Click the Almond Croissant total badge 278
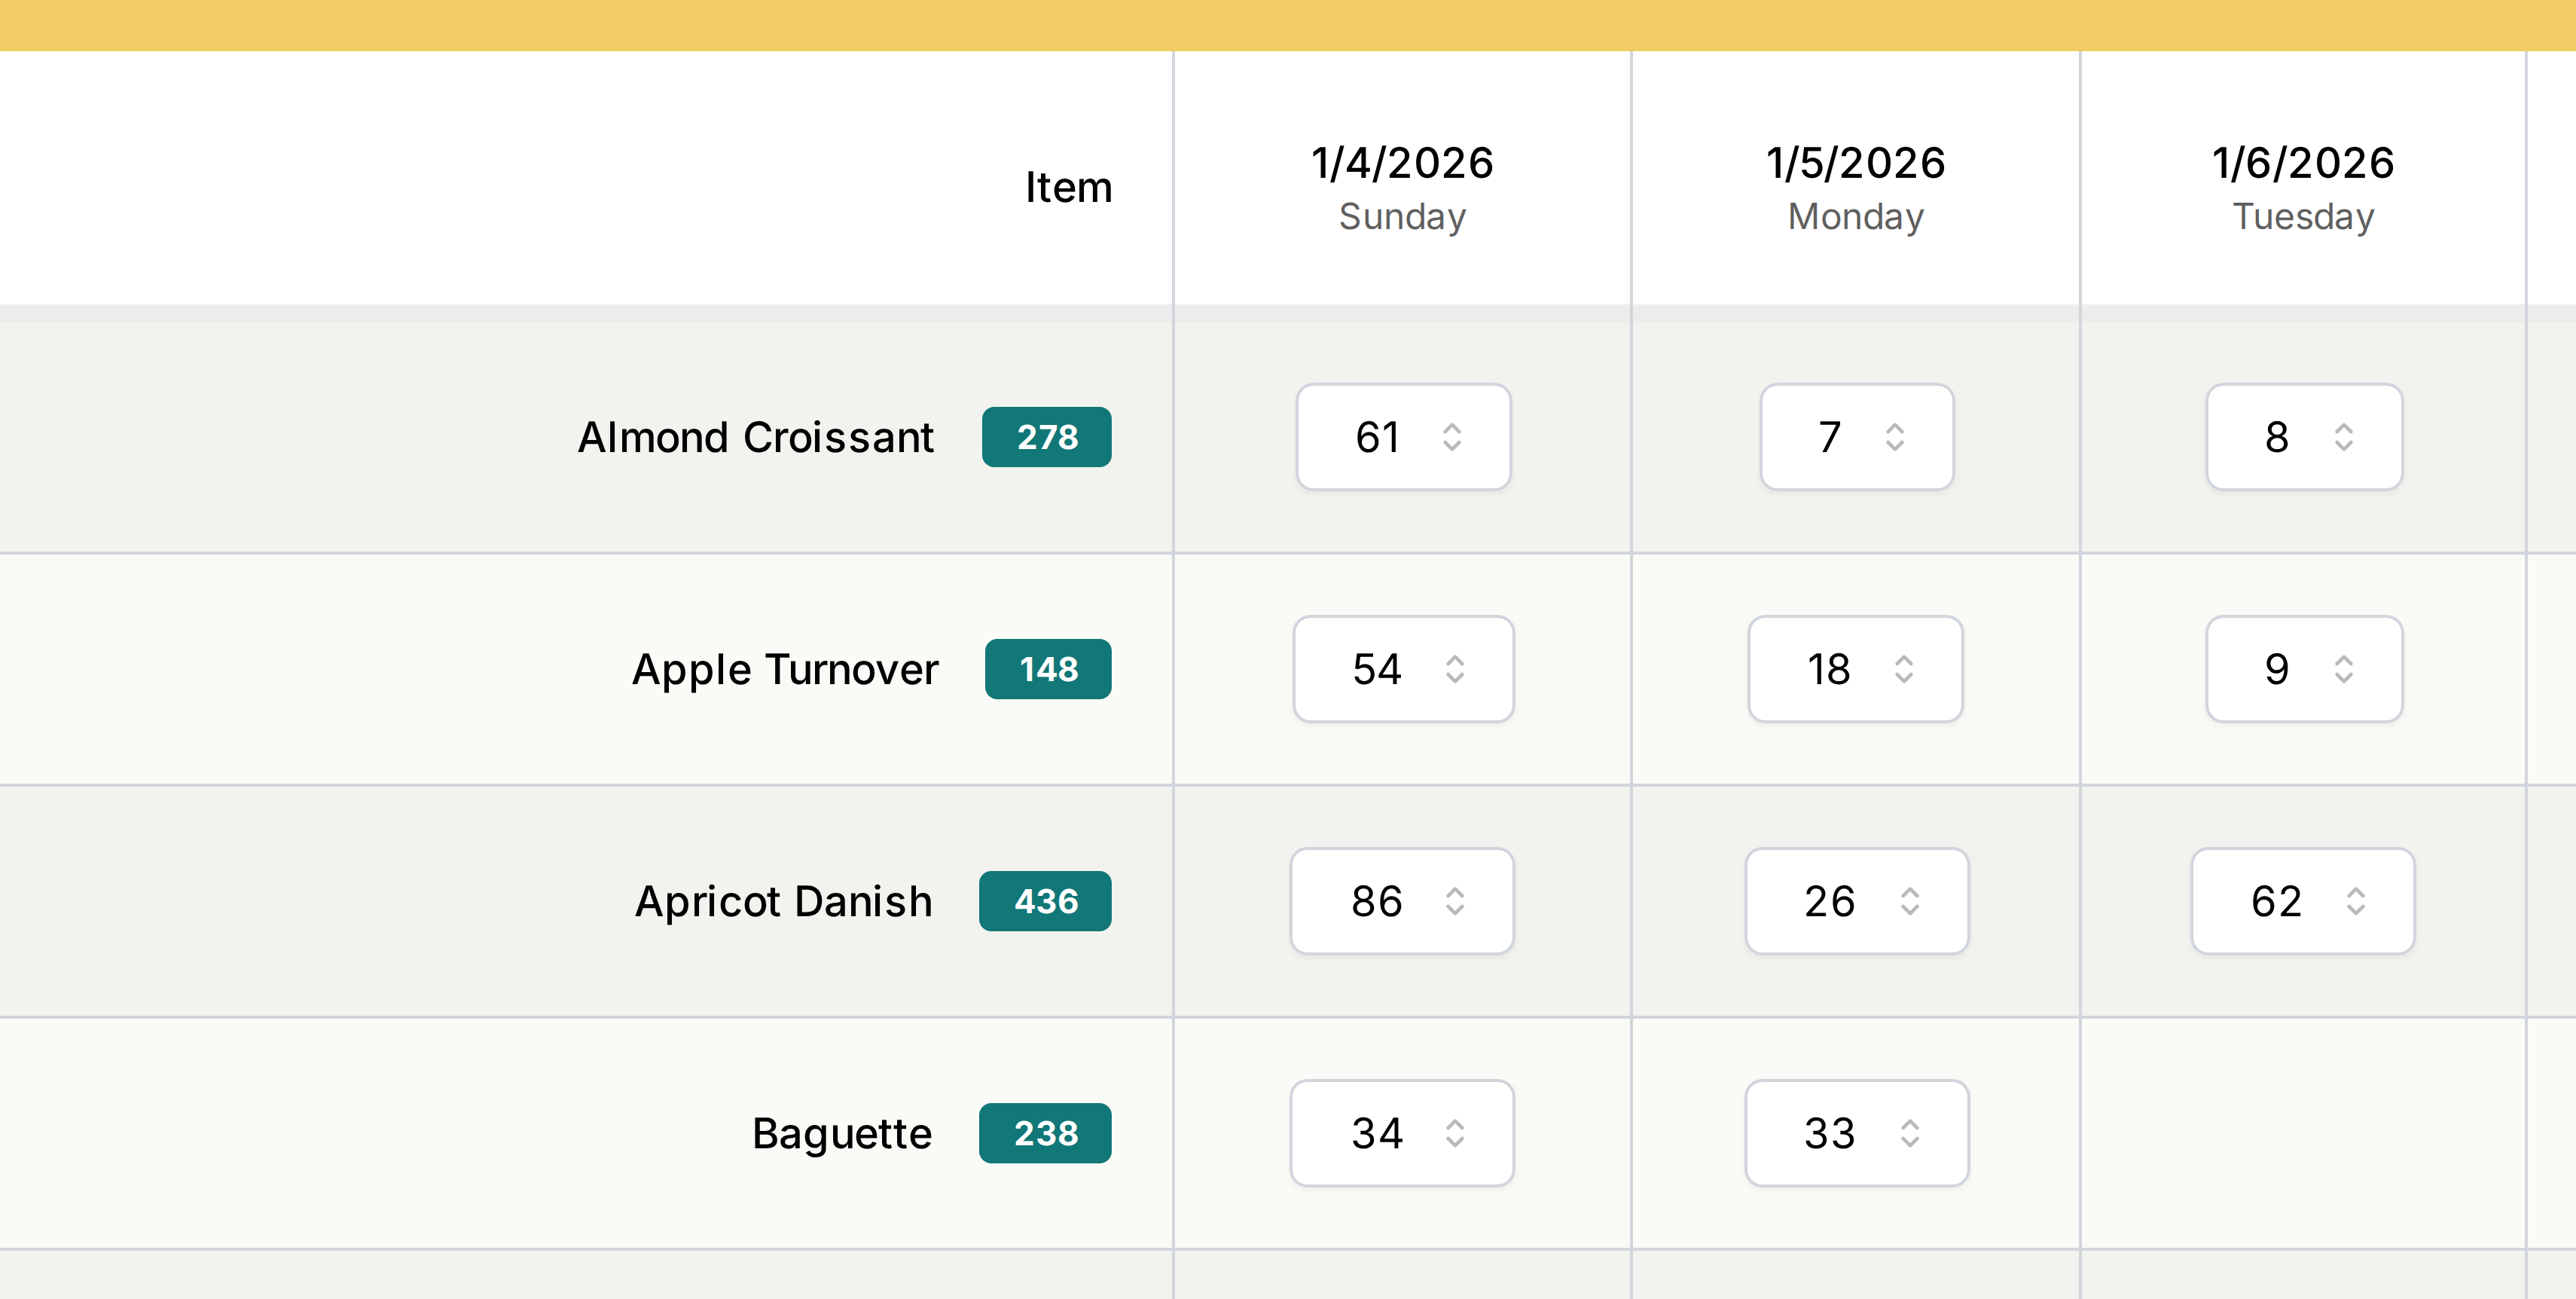2576x1299 pixels. pyautogui.click(x=1046, y=437)
